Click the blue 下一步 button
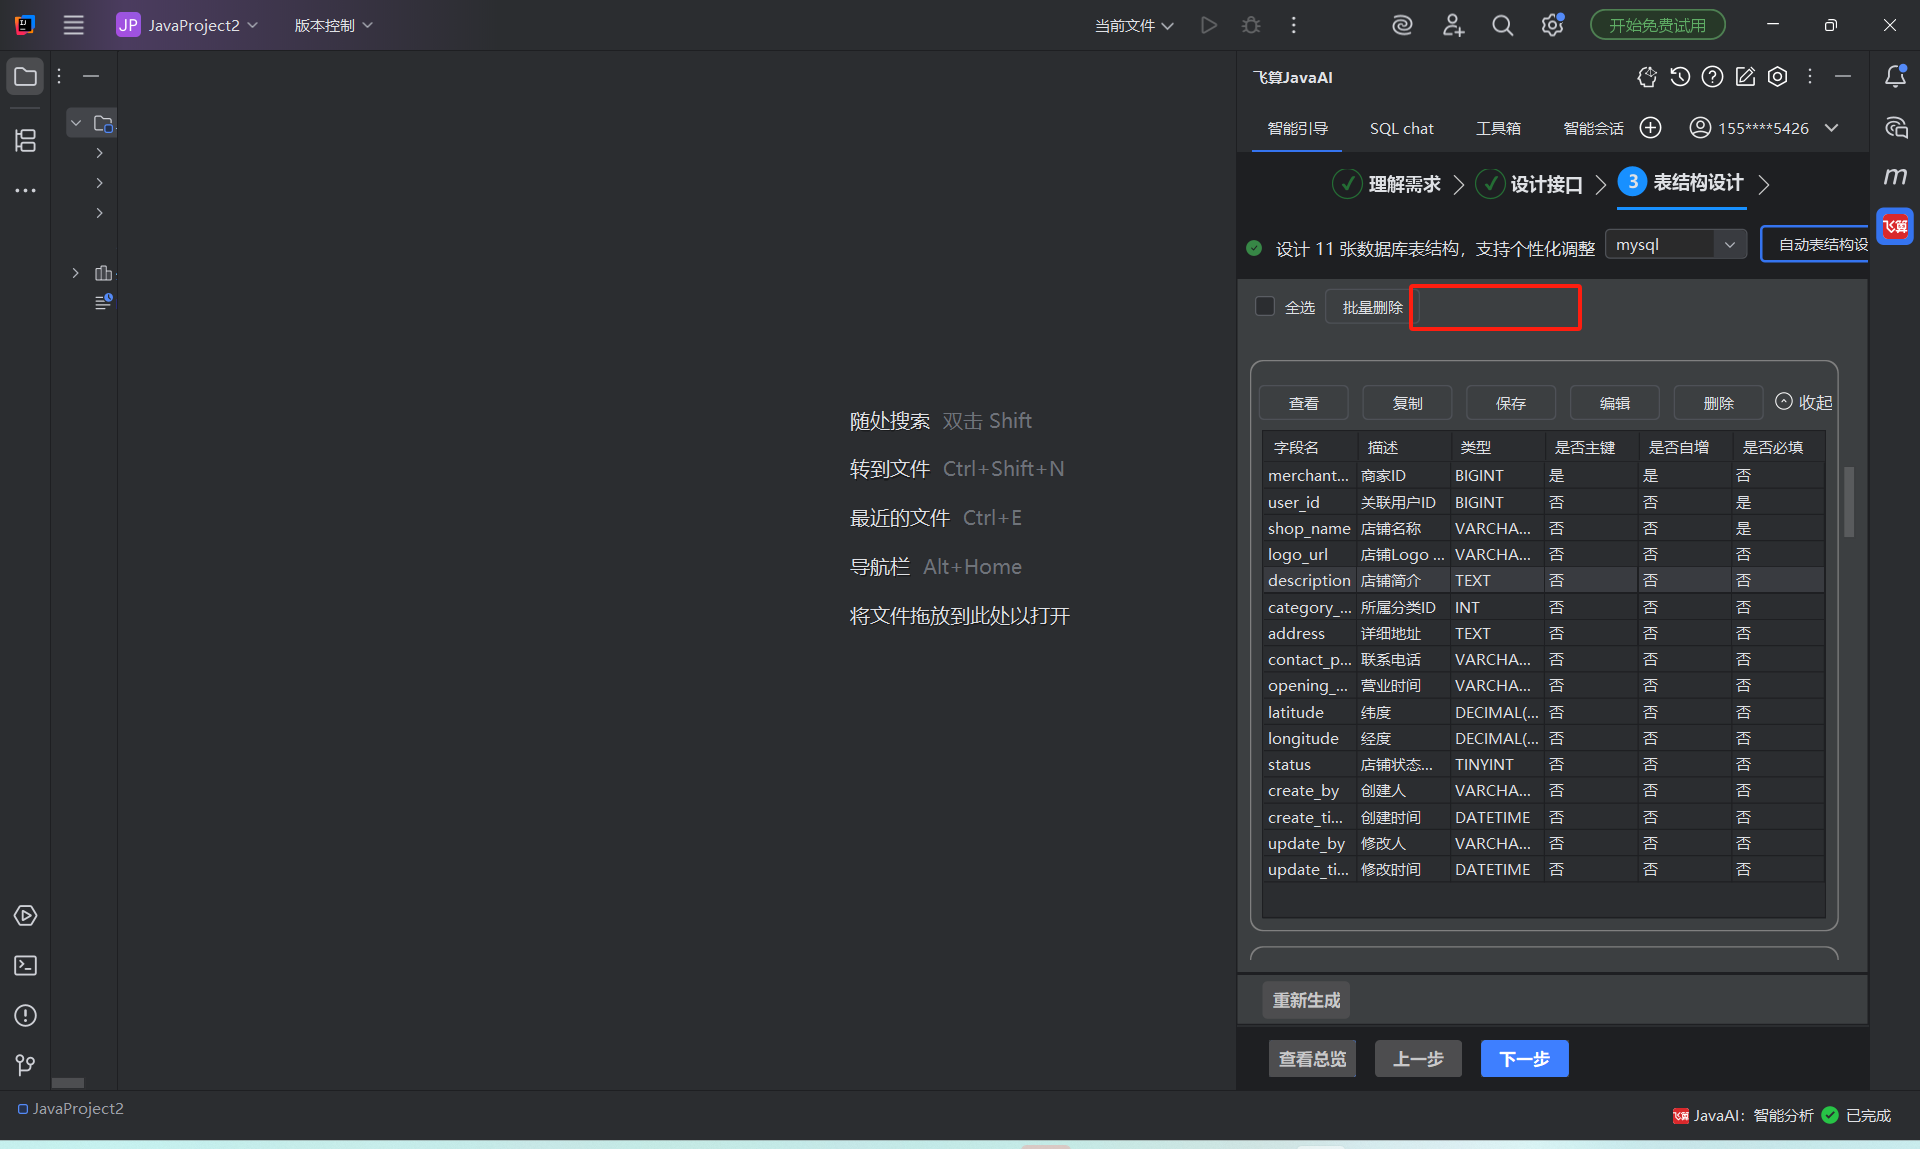Image resolution: width=1920 pixels, height=1149 pixels. point(1524,1058)
